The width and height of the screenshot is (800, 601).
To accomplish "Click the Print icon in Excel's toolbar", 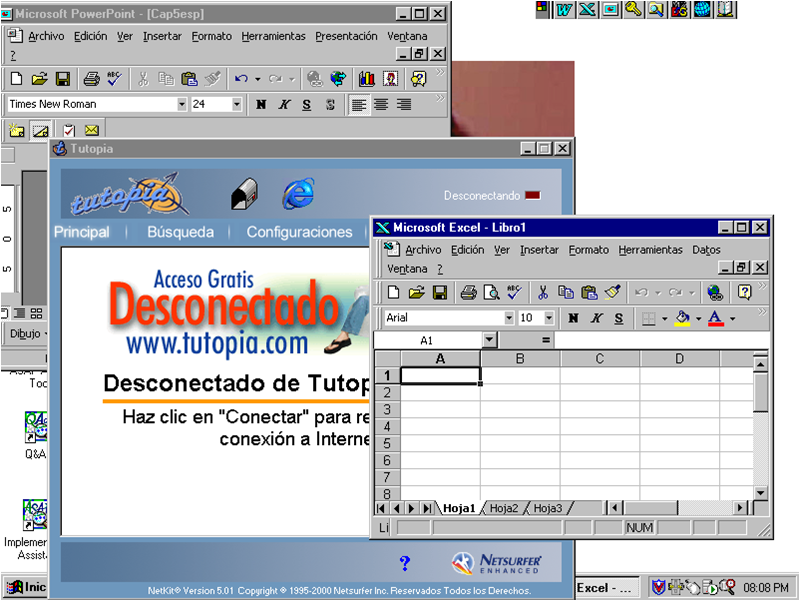I will pyautogui.click(x=468, y=292).
